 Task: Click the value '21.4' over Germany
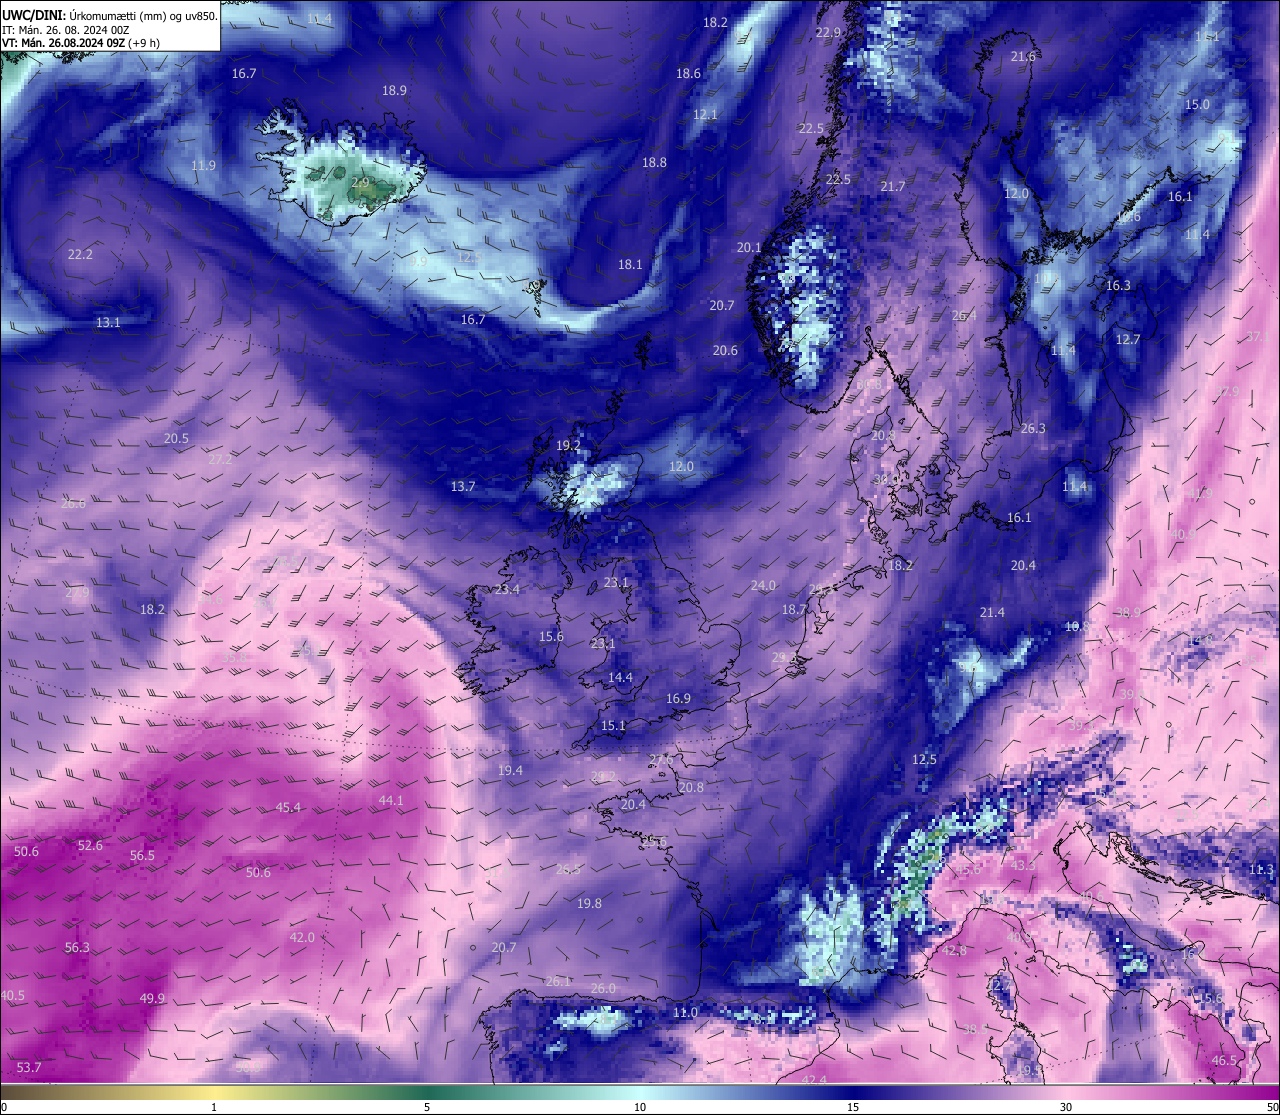(x=992, y=612)
